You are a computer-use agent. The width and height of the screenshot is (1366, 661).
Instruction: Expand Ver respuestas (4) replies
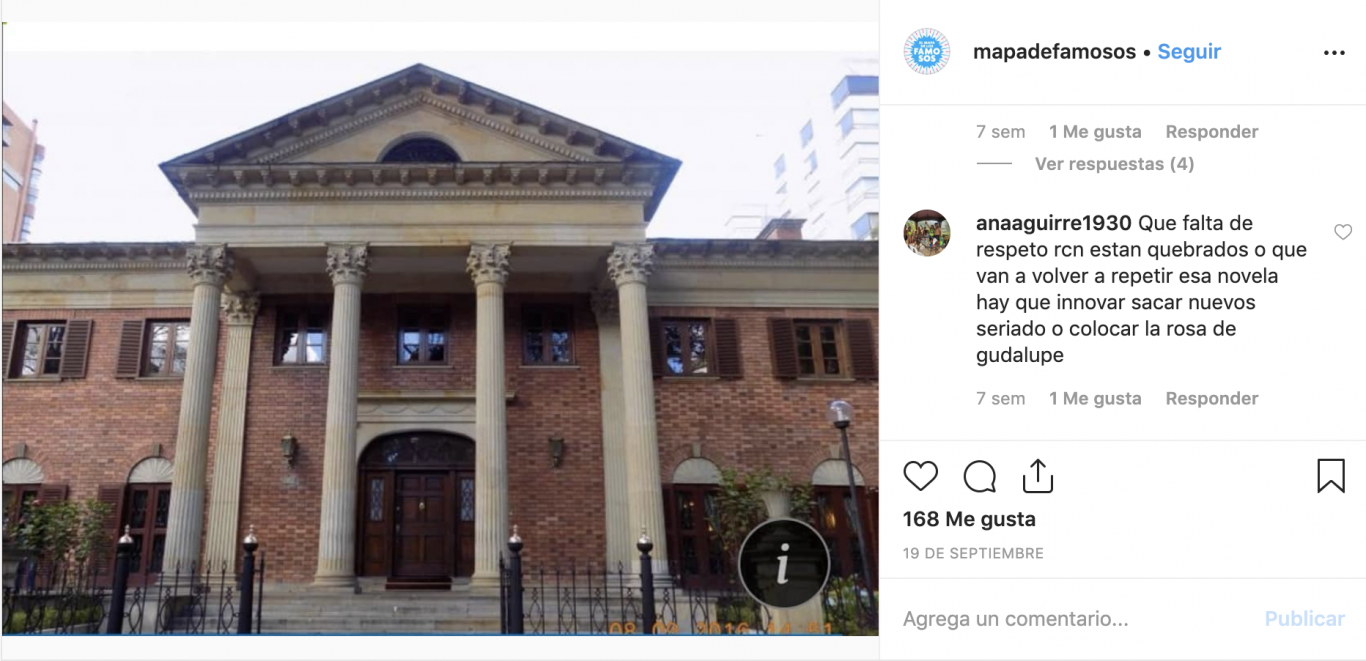[x=1114, y=164]
